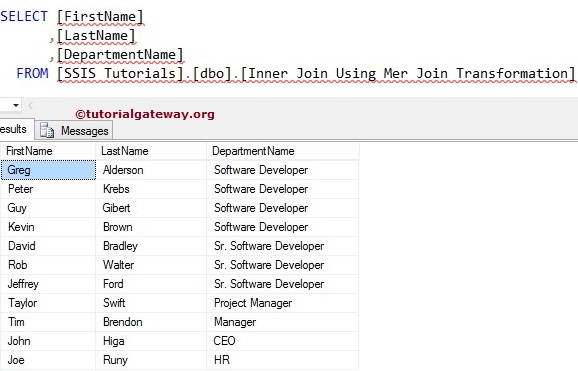
Task: Click [DepartmentName] in the query editor
Action: (120, 55)
